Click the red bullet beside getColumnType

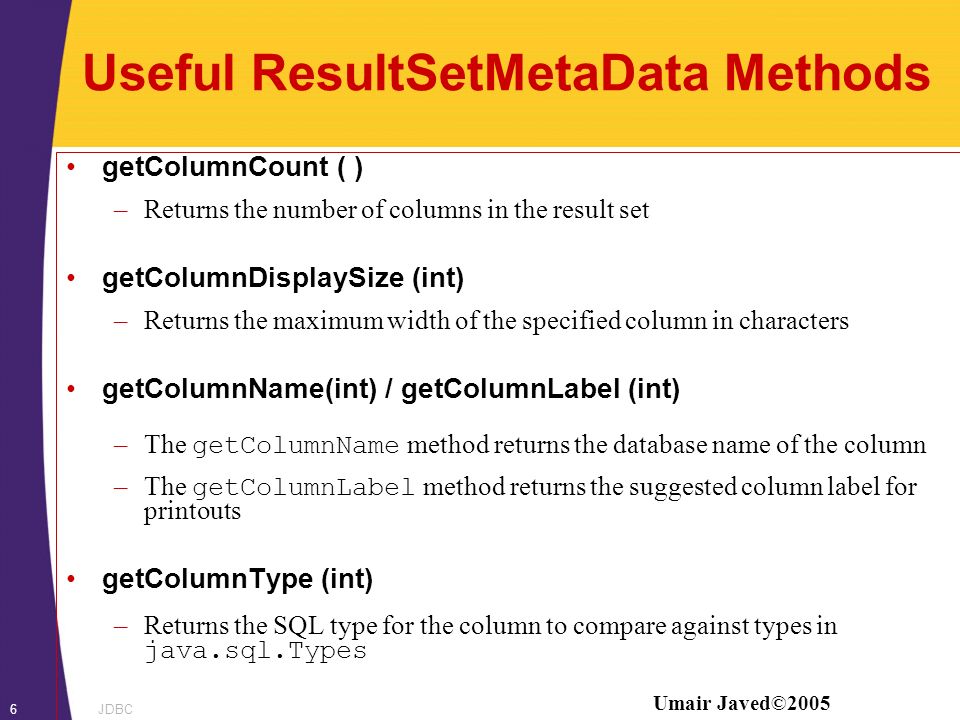click(72, 579)
